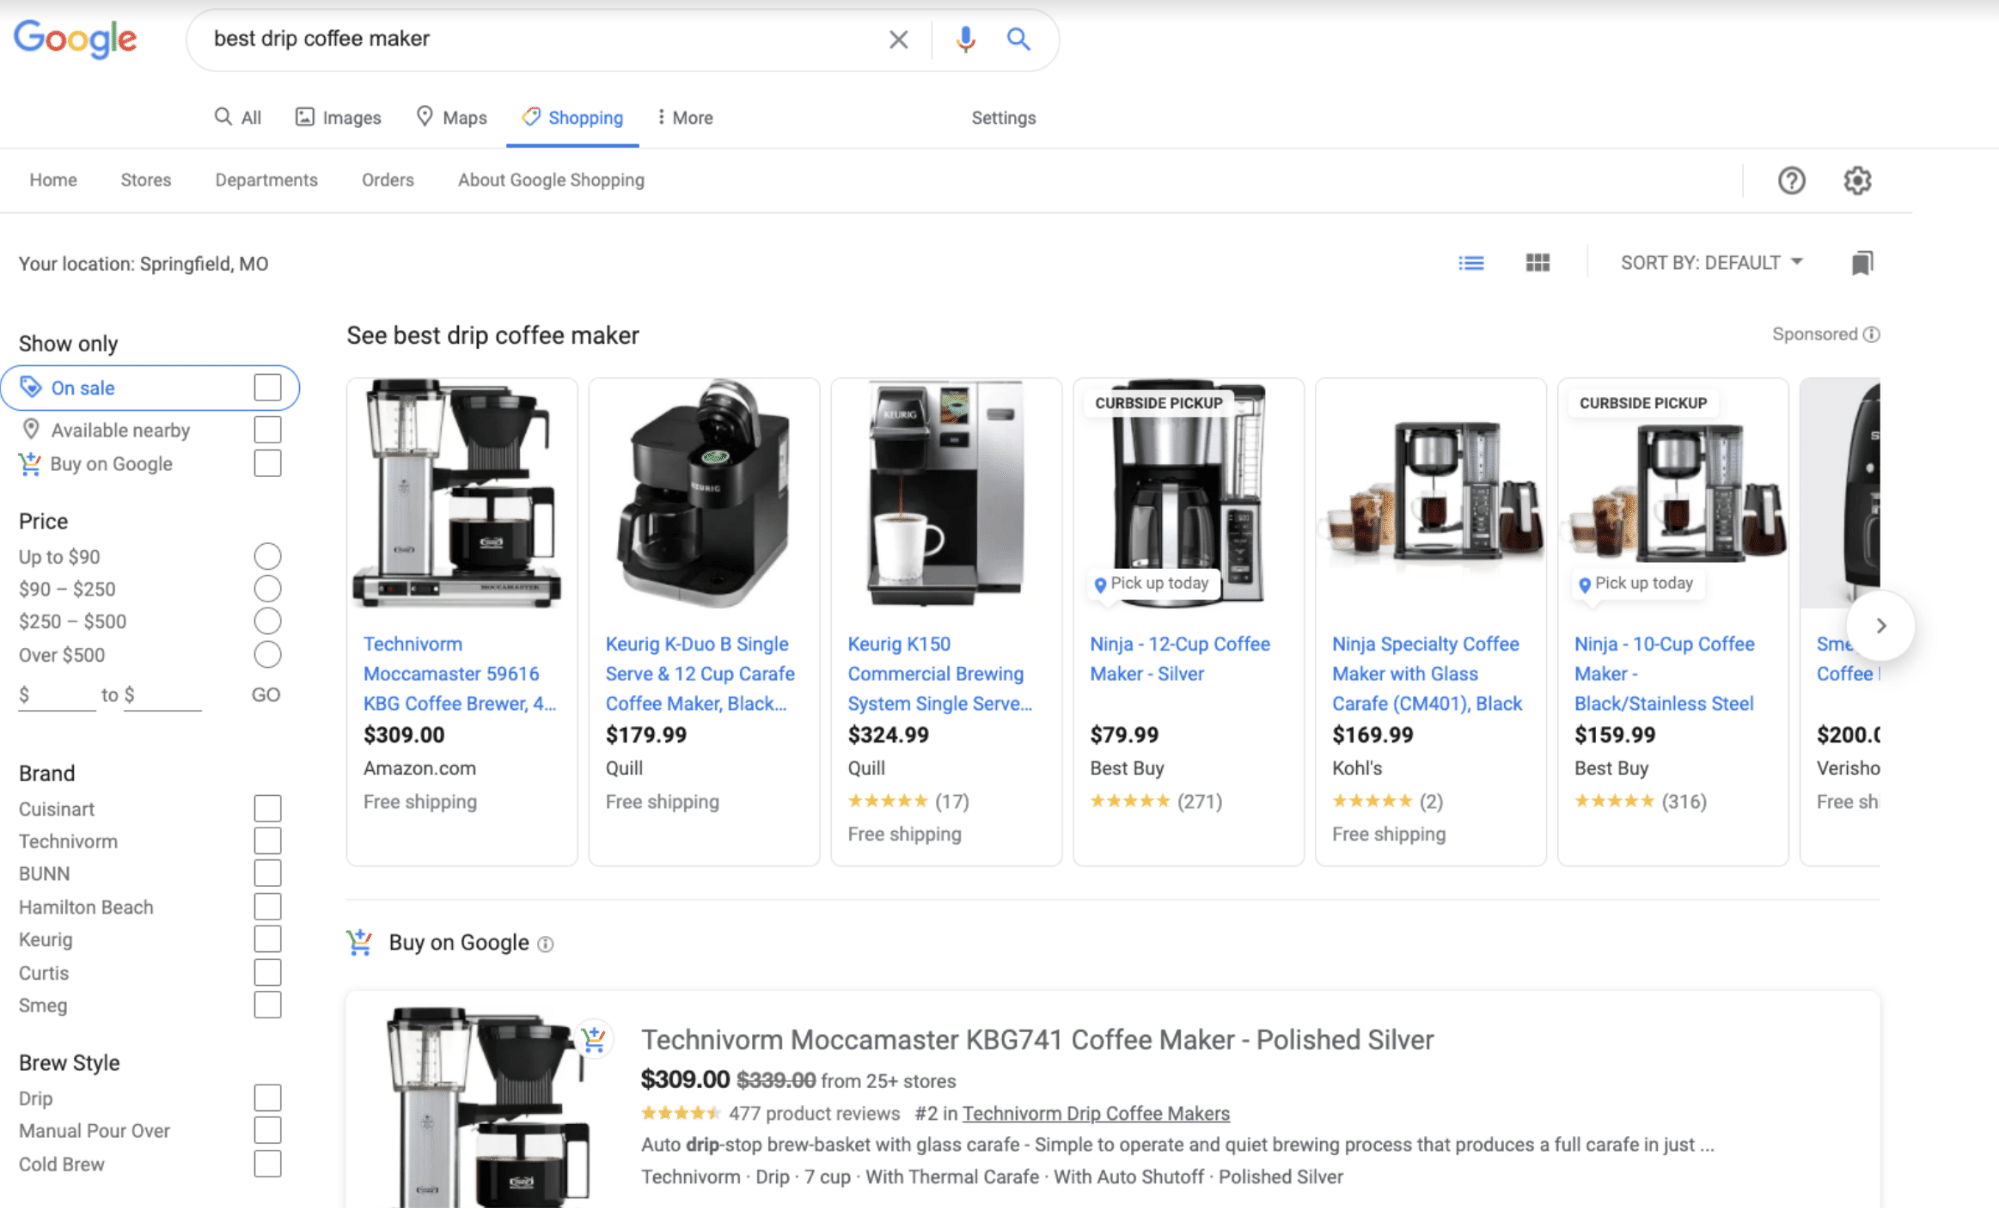Switch to the Images tab

338,117
